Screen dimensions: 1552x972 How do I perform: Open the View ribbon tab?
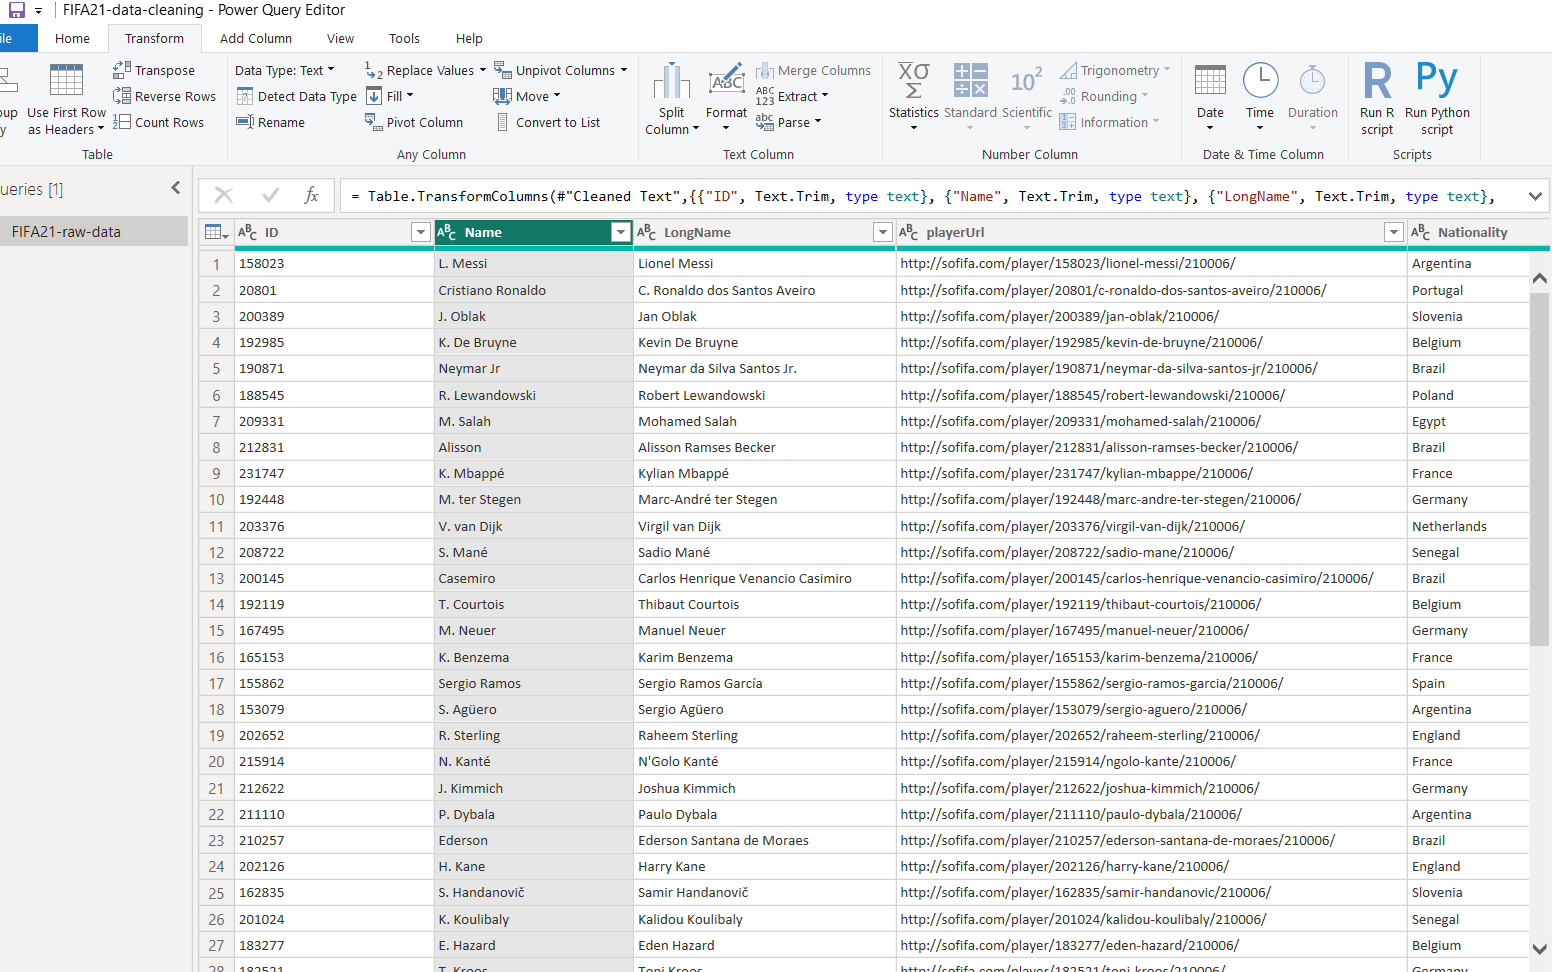click(340, 38)
